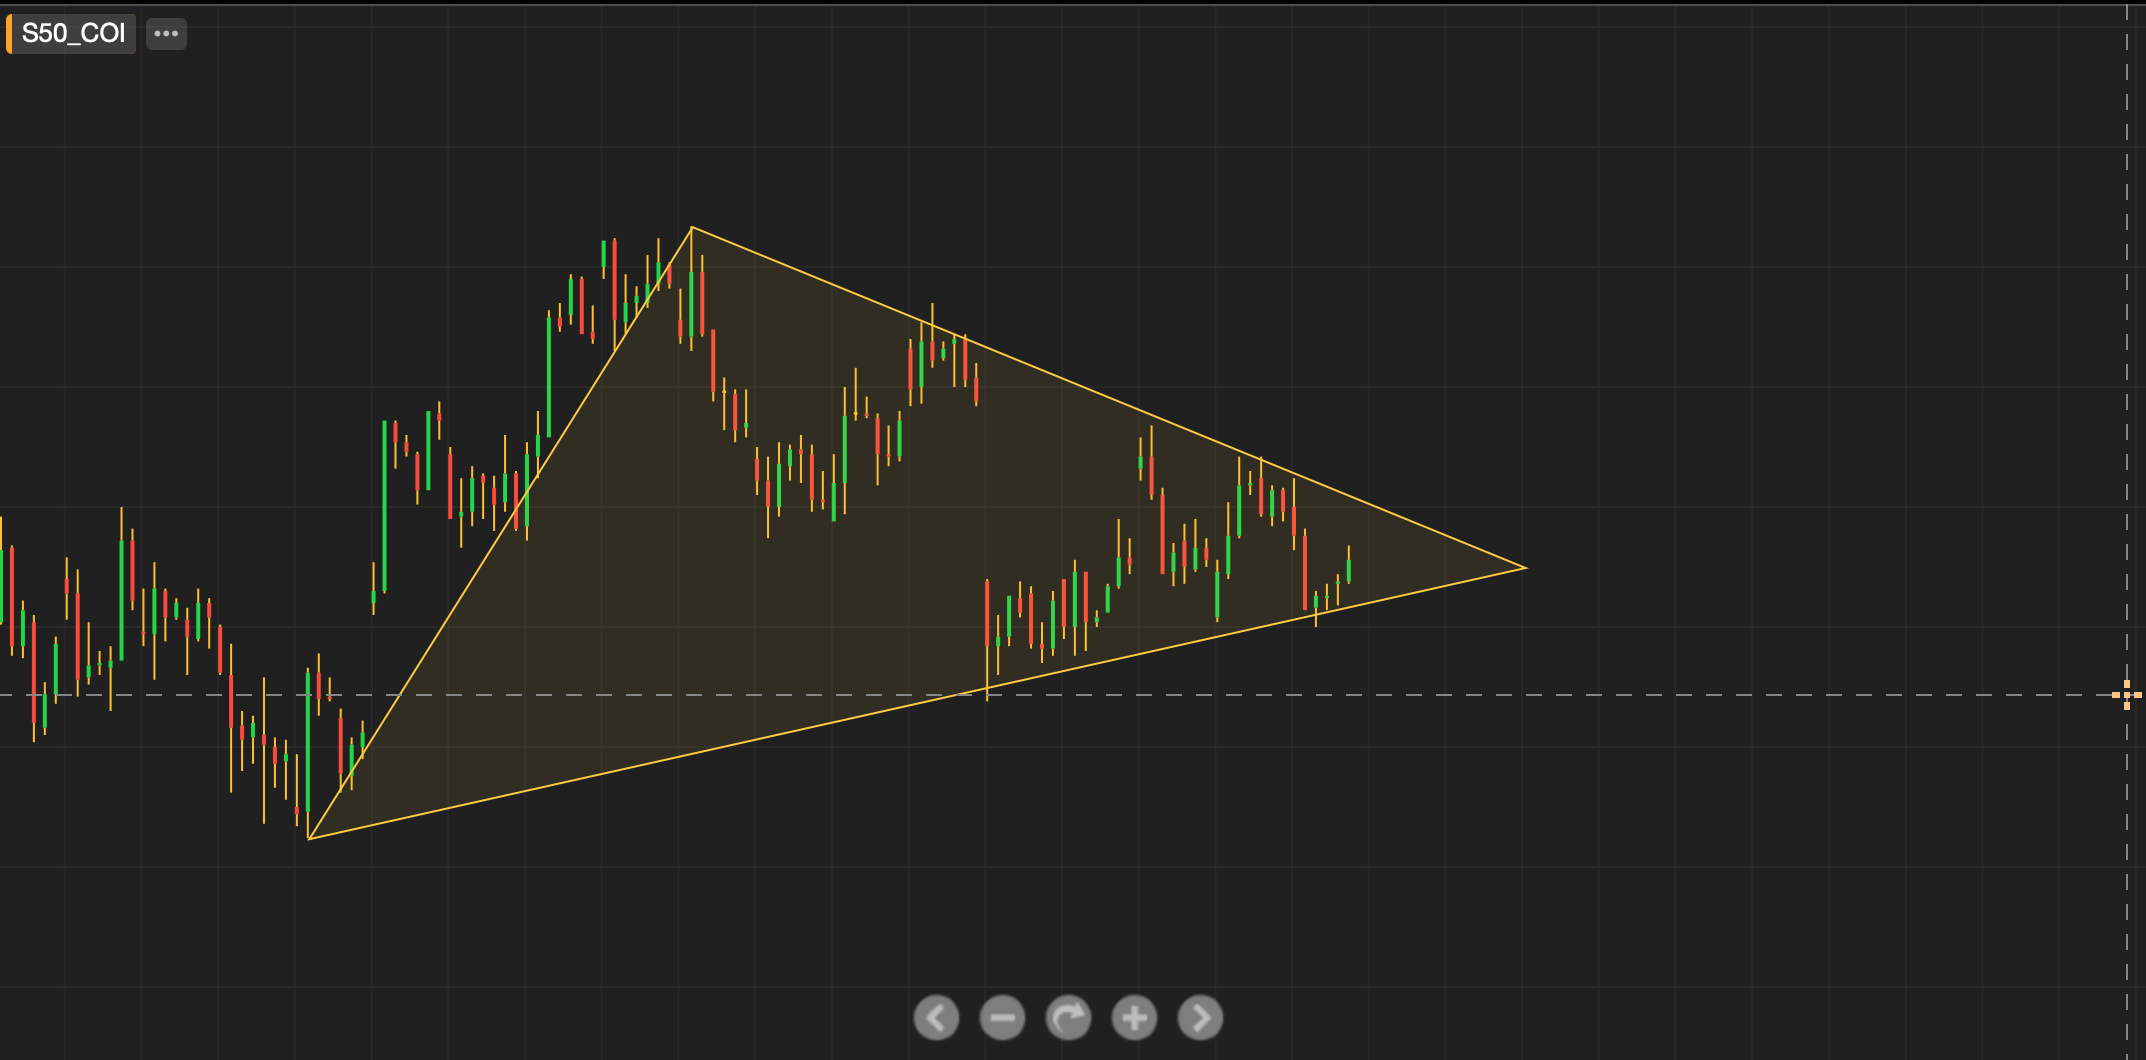This screenshot has height=1060, width=2146.
Task: Select the S50_COI symbol label
Action: [x=74, y=34]
